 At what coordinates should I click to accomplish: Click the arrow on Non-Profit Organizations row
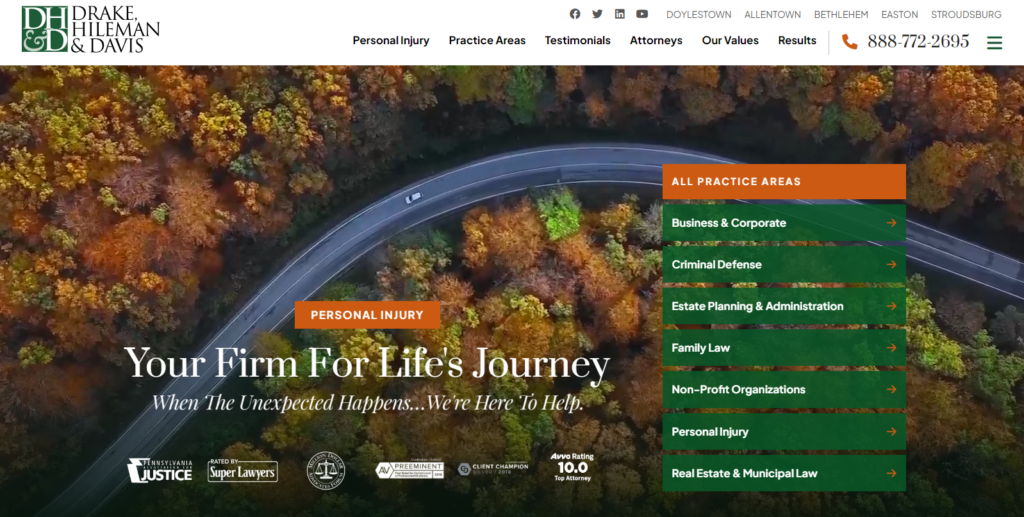[891, 390]
